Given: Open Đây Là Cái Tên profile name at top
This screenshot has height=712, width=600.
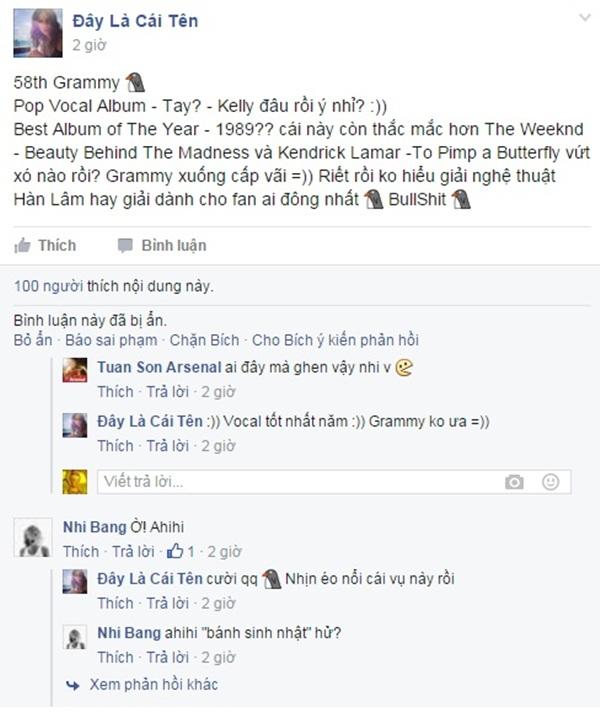Looking at the screenshot, I should [x=135, y=21].
